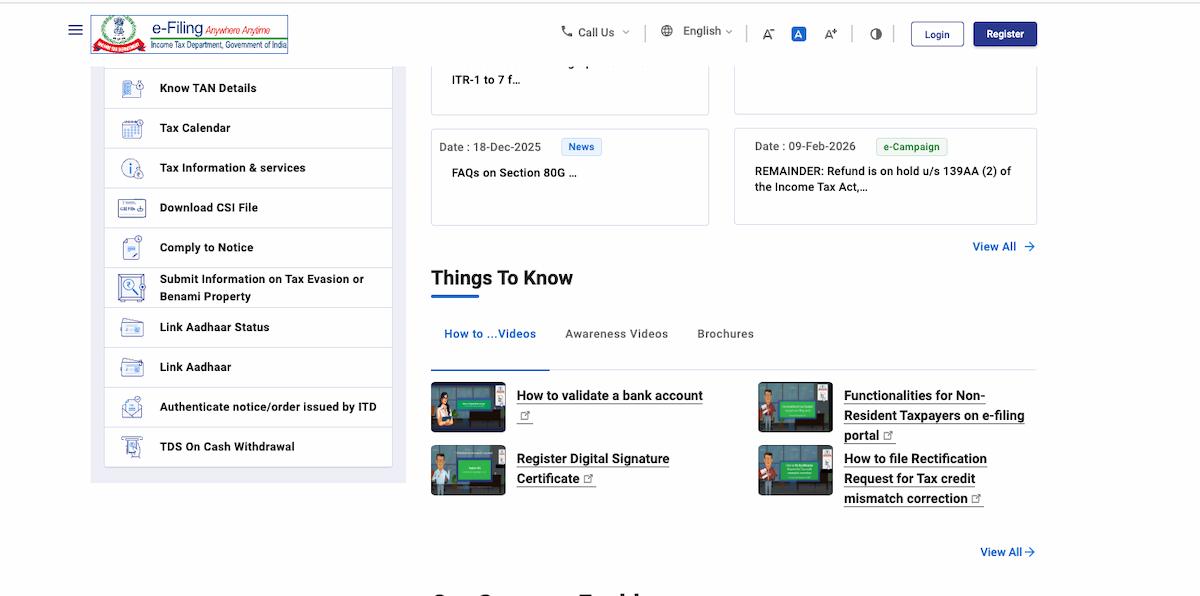The width and height of the screenshot is (1200, 596).
Task: Open the Register Digital Signature Certificate video thumbnail
Action: [x=468, y=470]
